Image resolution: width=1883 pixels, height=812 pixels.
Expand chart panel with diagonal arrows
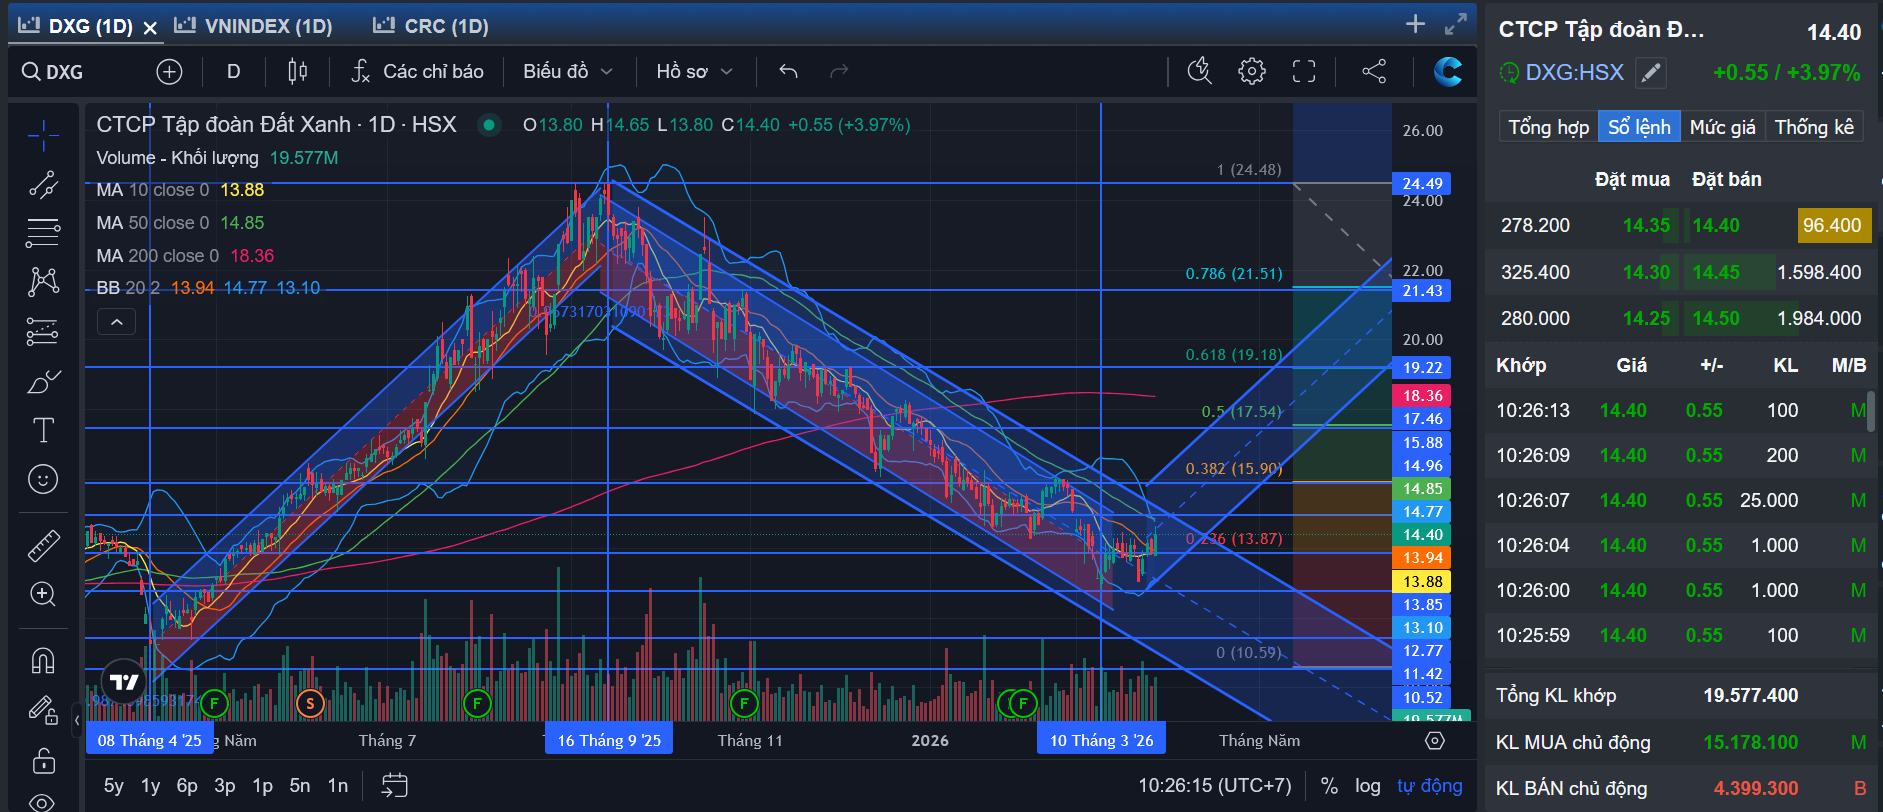pyautogui.click(x=1456, y=24)
